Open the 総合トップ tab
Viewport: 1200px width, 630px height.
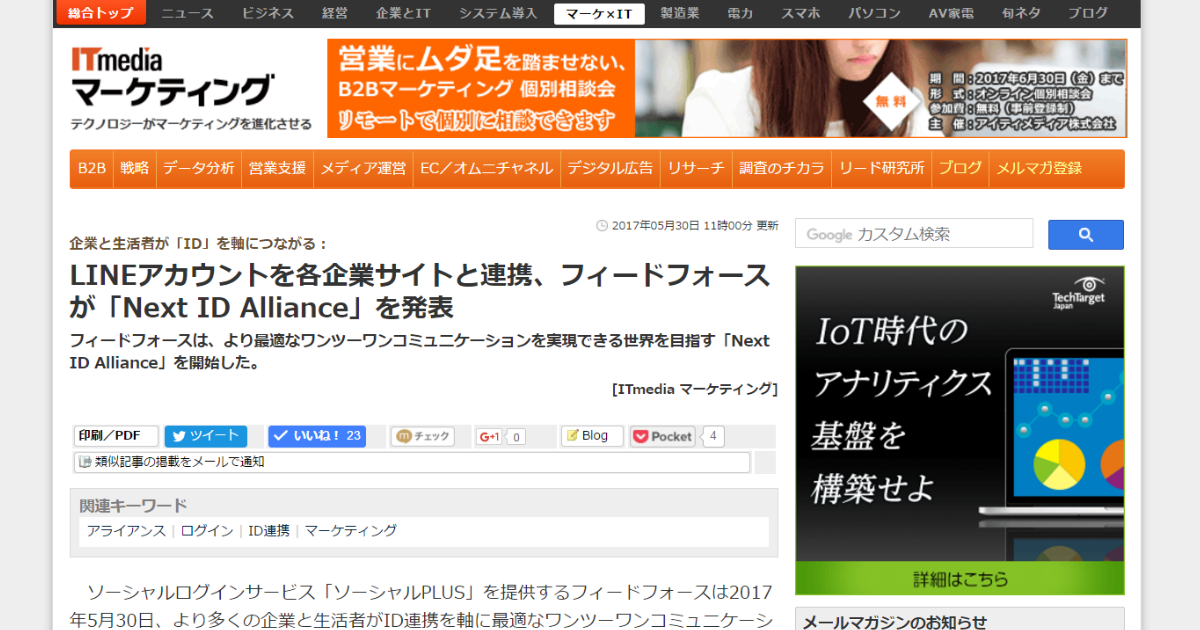101,13
